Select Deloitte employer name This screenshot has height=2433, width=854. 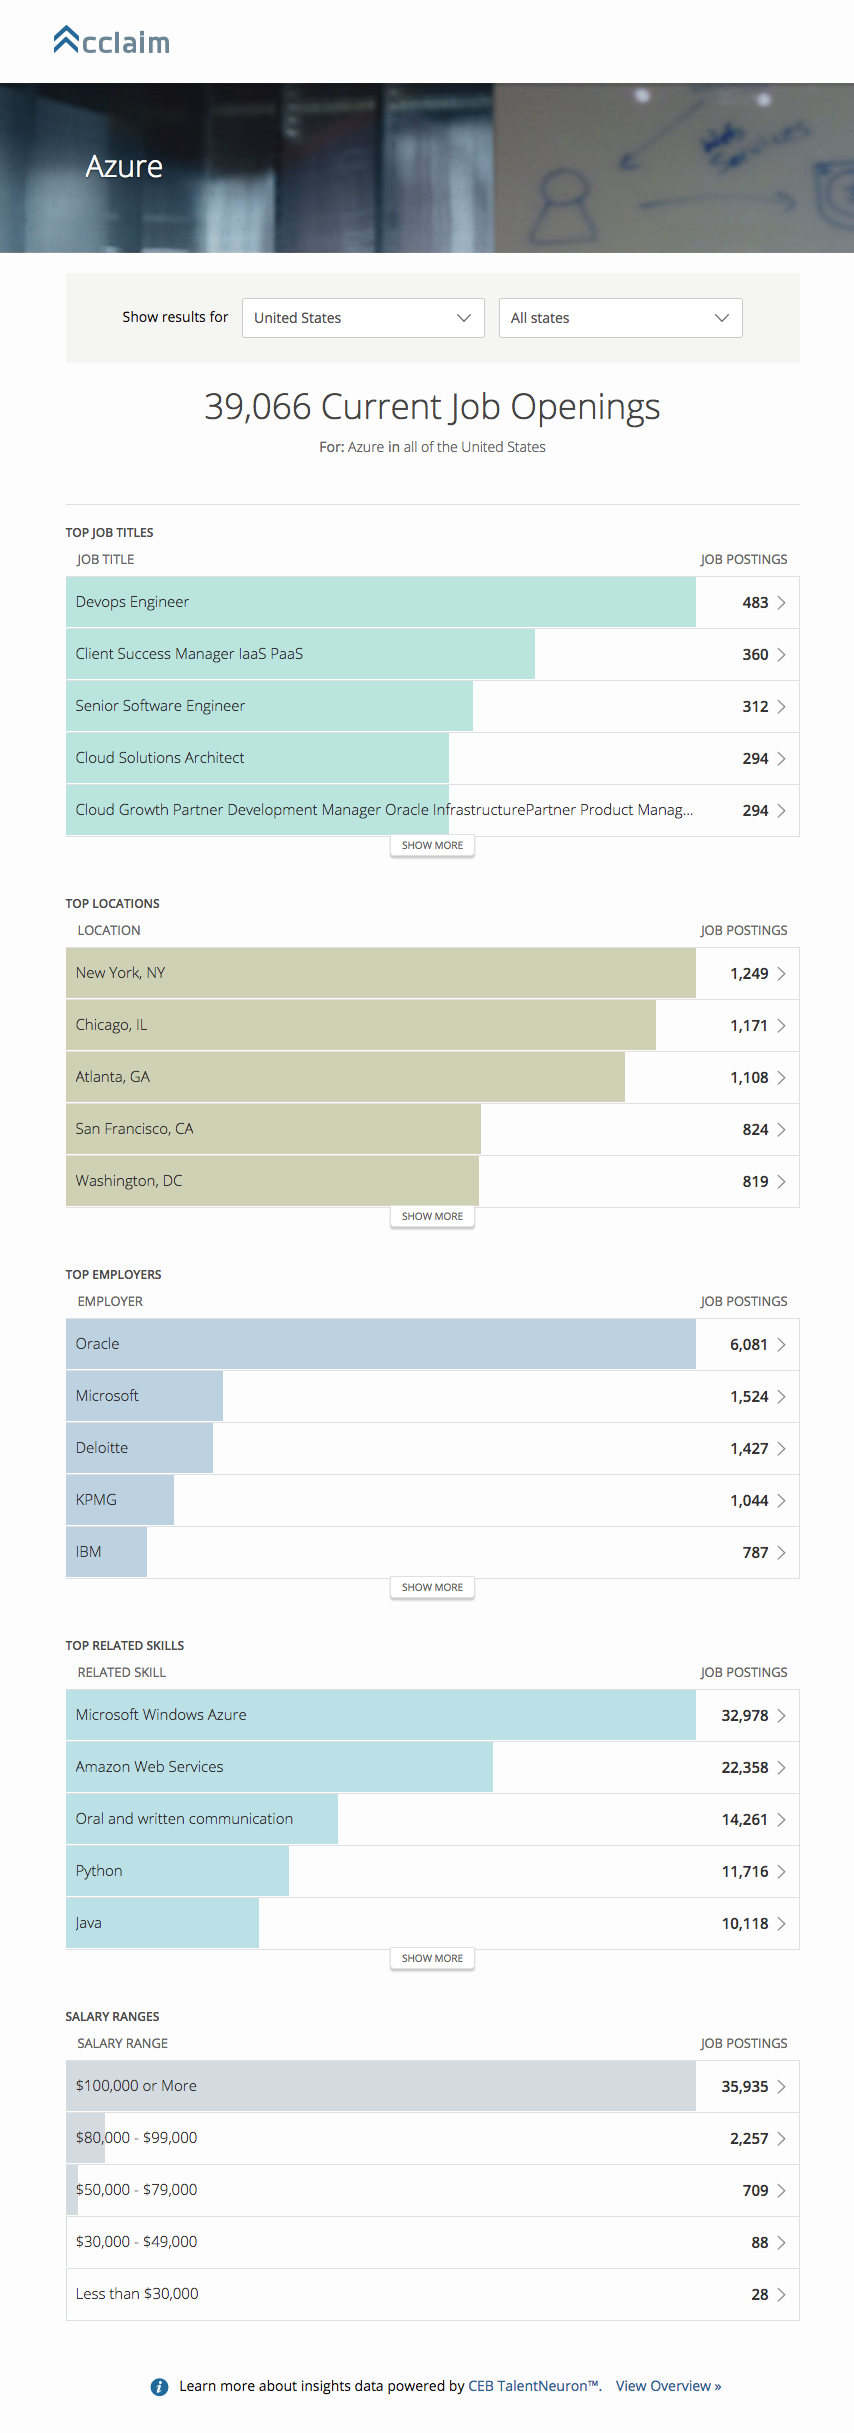pos(101,1448)
